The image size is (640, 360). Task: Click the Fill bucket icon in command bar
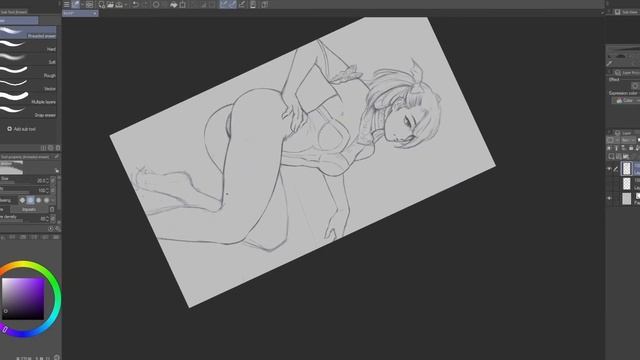pos(174,5)
